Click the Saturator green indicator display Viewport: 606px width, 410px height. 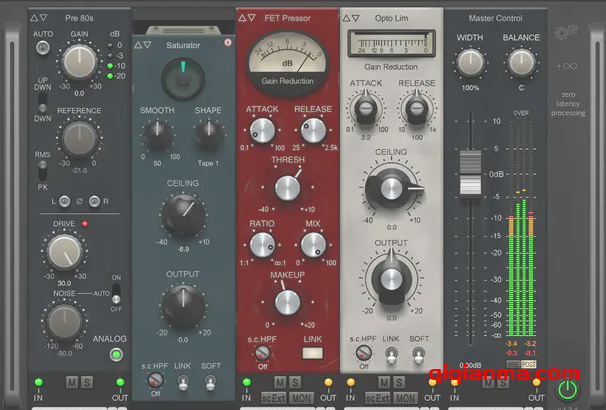point(182,70)
